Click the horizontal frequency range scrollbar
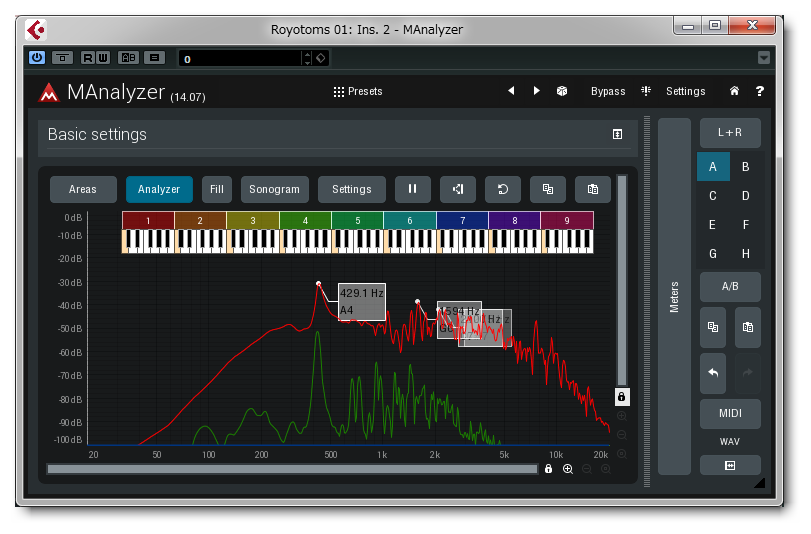The image size is (811, 534). click(x=292, y=469)
